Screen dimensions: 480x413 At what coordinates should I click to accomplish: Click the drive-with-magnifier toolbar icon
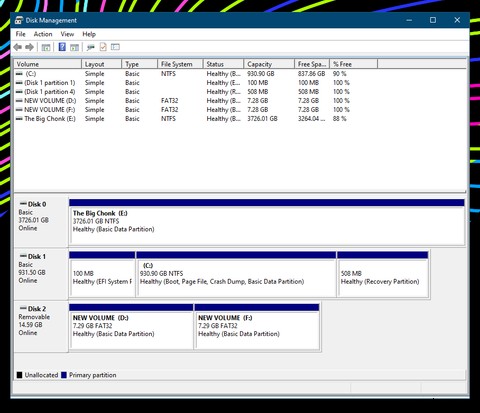click(90, 47)
